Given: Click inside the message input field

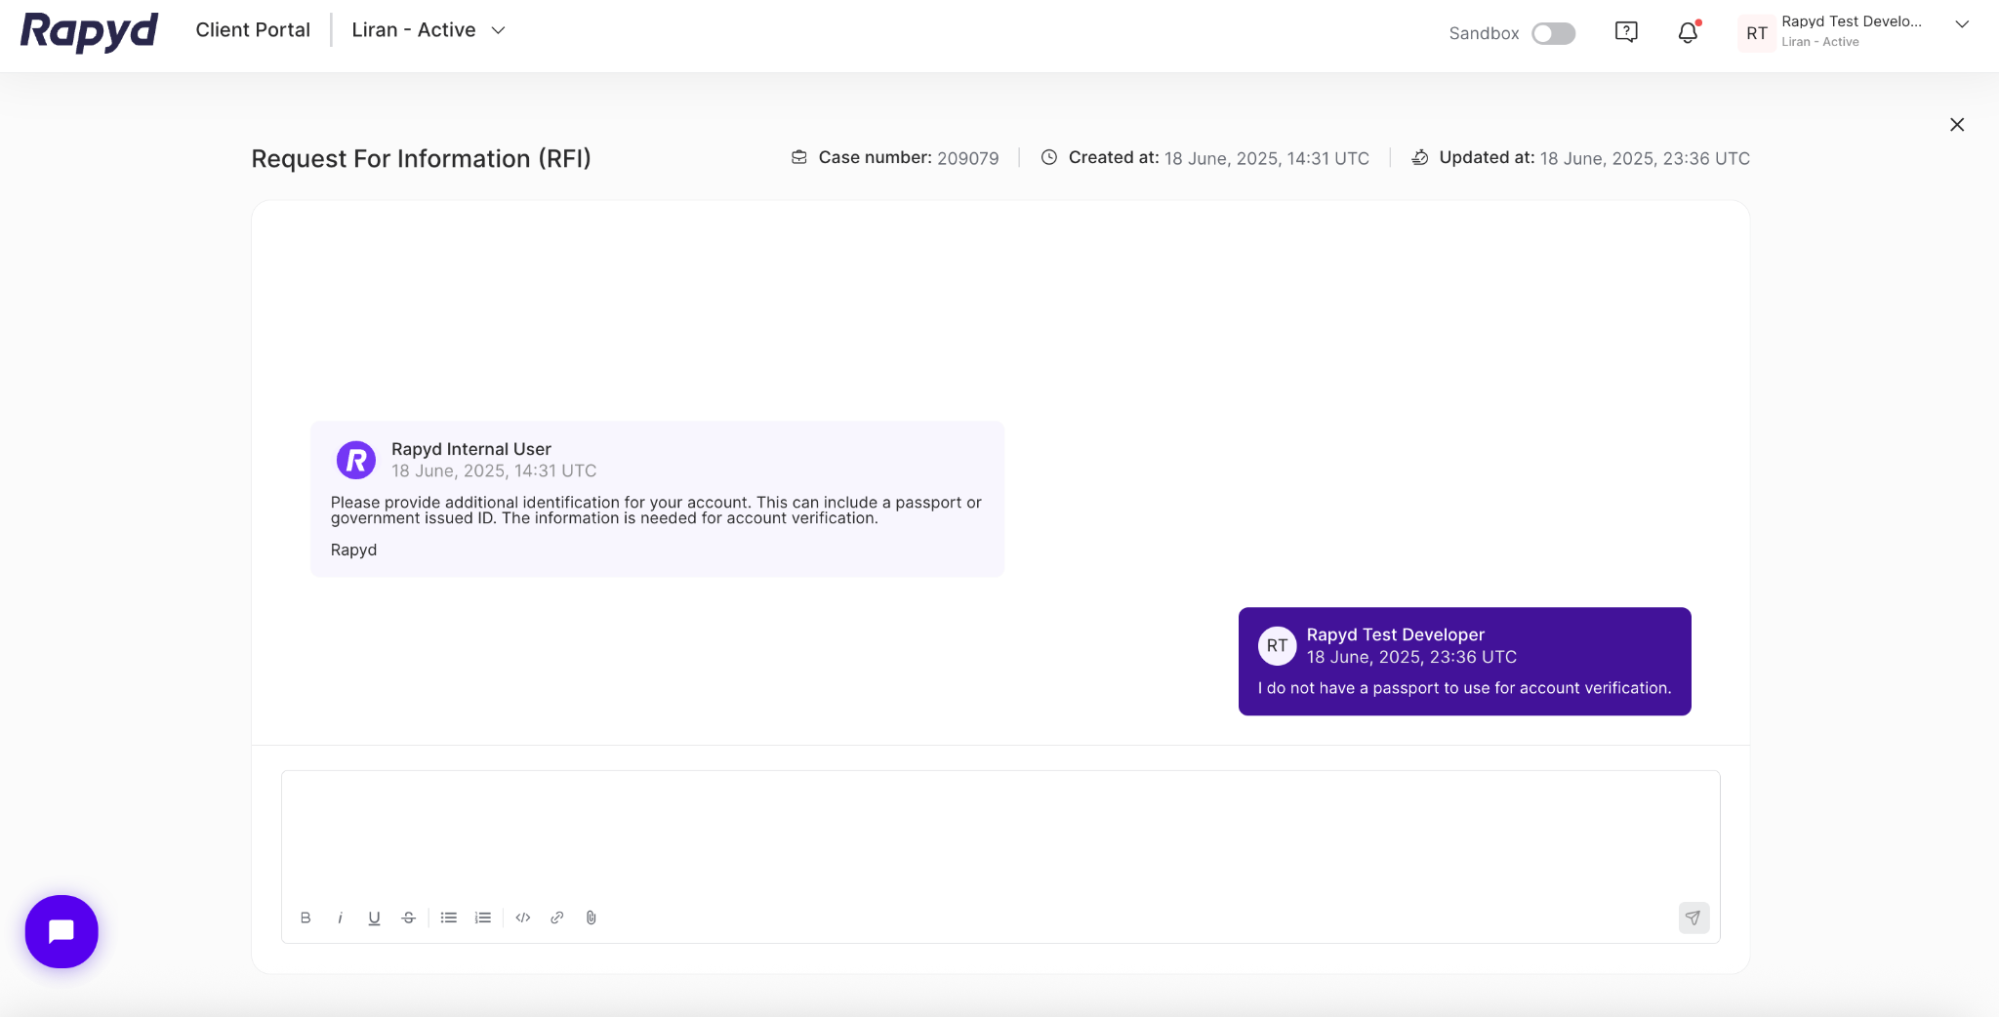Looking at the screenshot, I should [x=1000, y=830].
